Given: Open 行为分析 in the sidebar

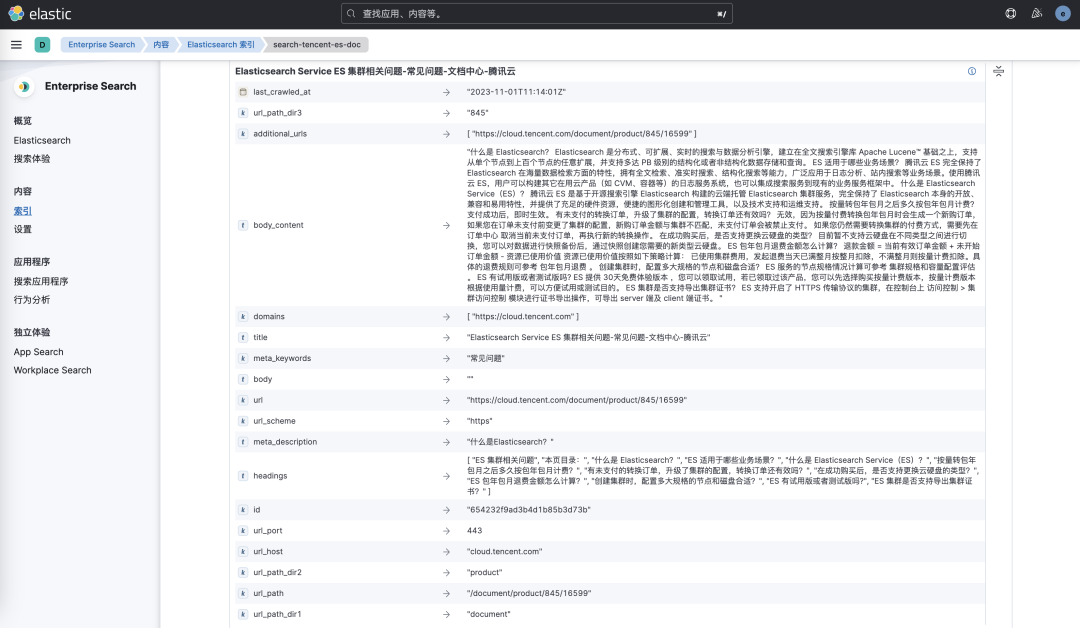Looking at the screenshot, I should pos(32,300).
